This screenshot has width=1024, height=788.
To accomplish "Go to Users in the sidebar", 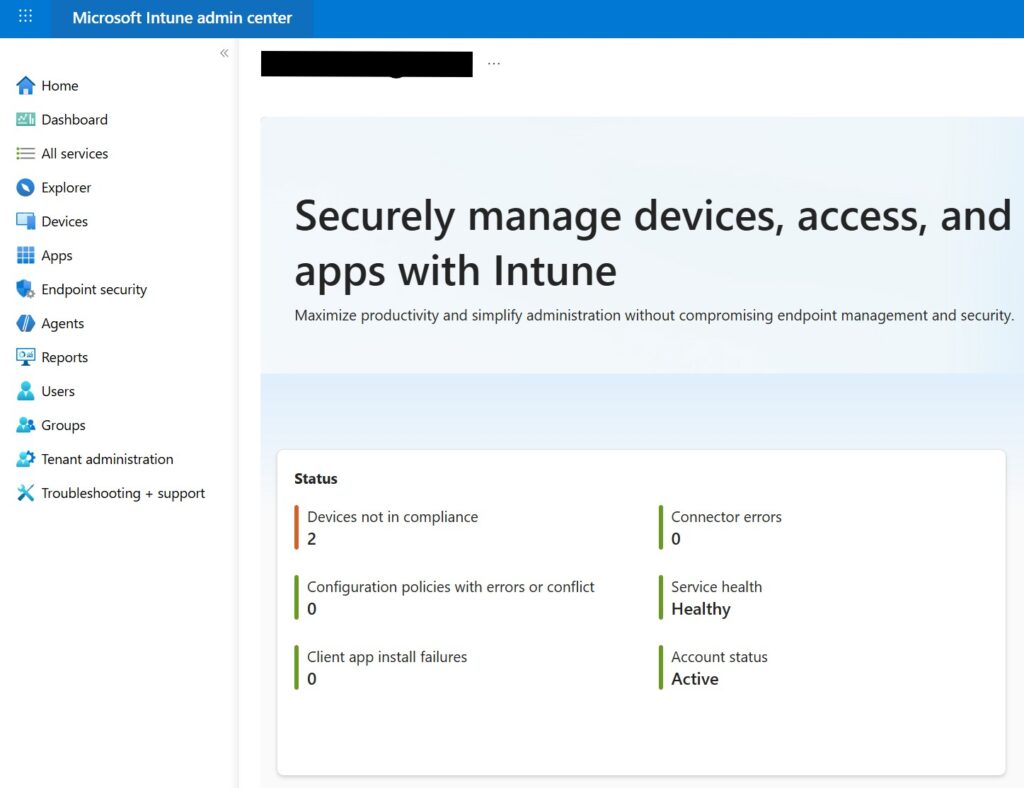I will (x=58, y=392).
